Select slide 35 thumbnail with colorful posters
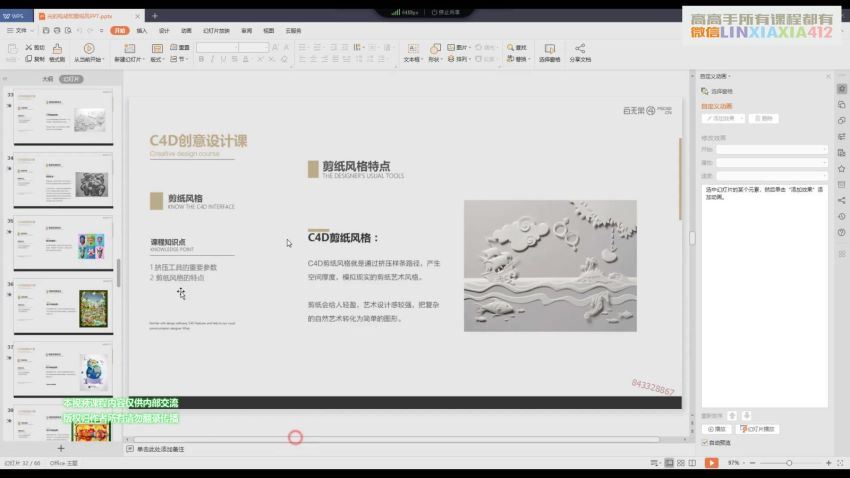Screen dimensions: 850x478 click(63, 243)
